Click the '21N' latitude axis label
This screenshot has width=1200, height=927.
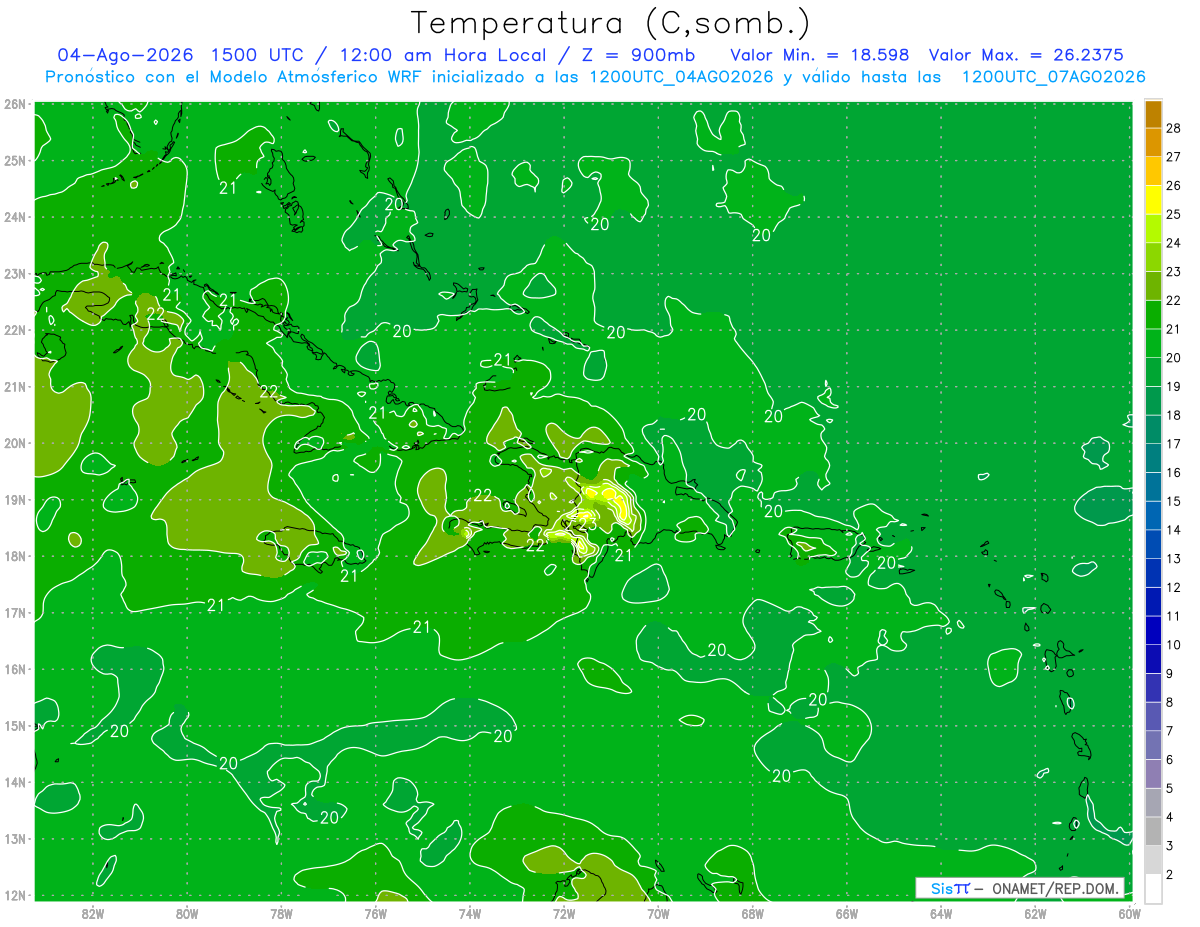[x=15, y=387]
